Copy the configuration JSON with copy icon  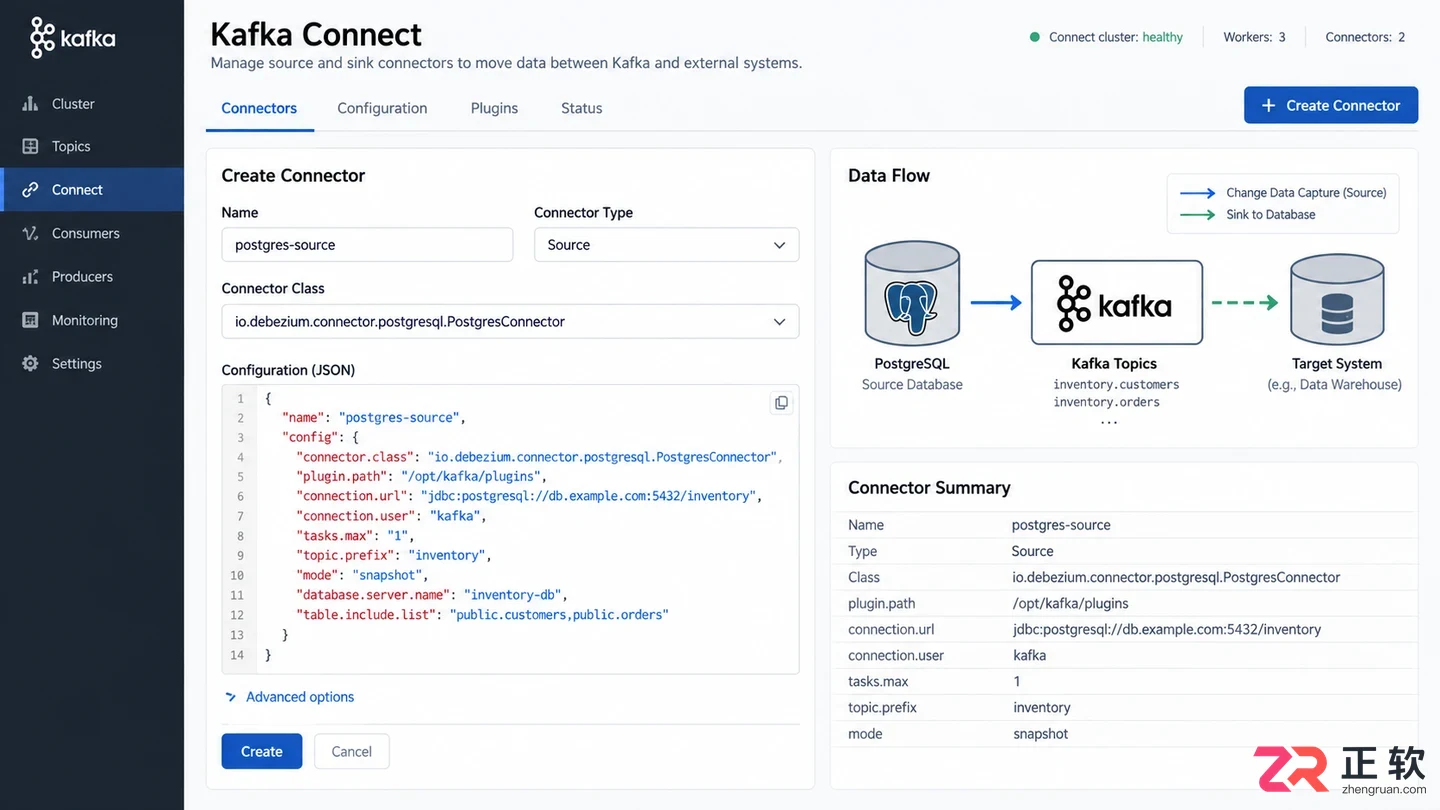781,403
